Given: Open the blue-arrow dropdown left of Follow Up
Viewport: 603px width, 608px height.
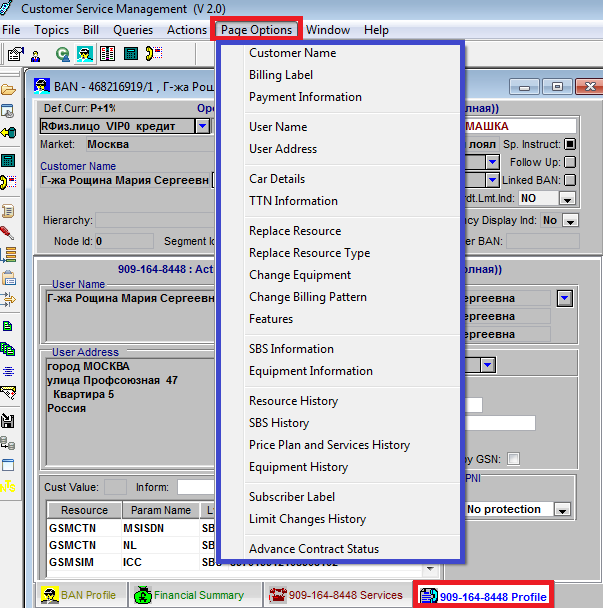Looking at the screenshot, I should point(492,162).
